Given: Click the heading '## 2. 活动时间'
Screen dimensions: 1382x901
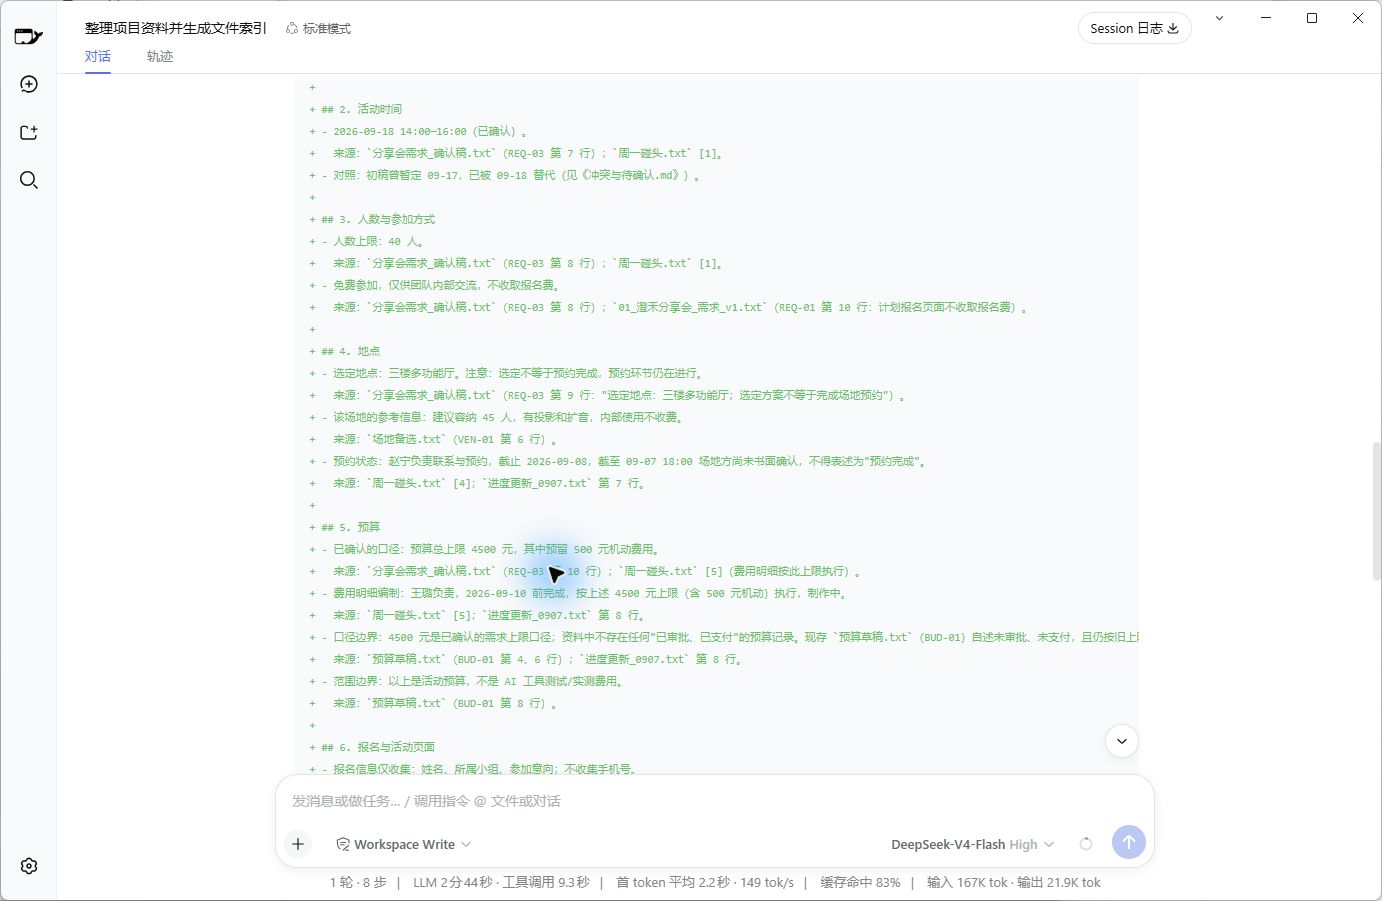Looking at the screenshot, I should pyautogui.click(x=361, y=109).
